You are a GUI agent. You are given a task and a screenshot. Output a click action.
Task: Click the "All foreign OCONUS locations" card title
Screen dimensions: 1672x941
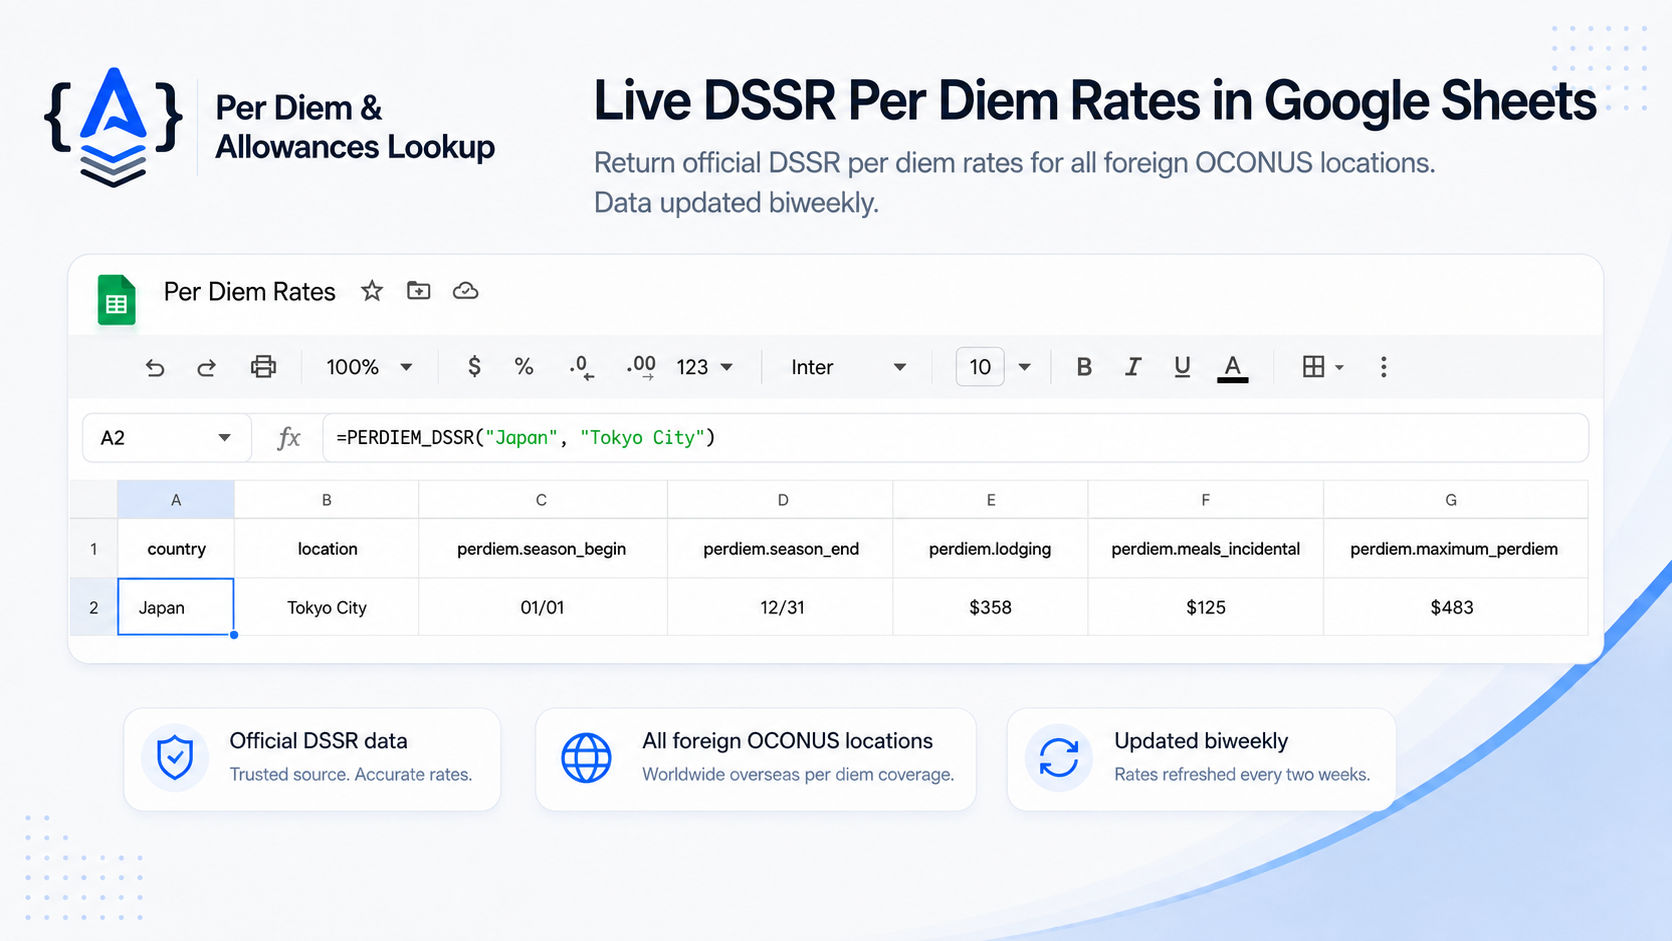tap(787, 741)
